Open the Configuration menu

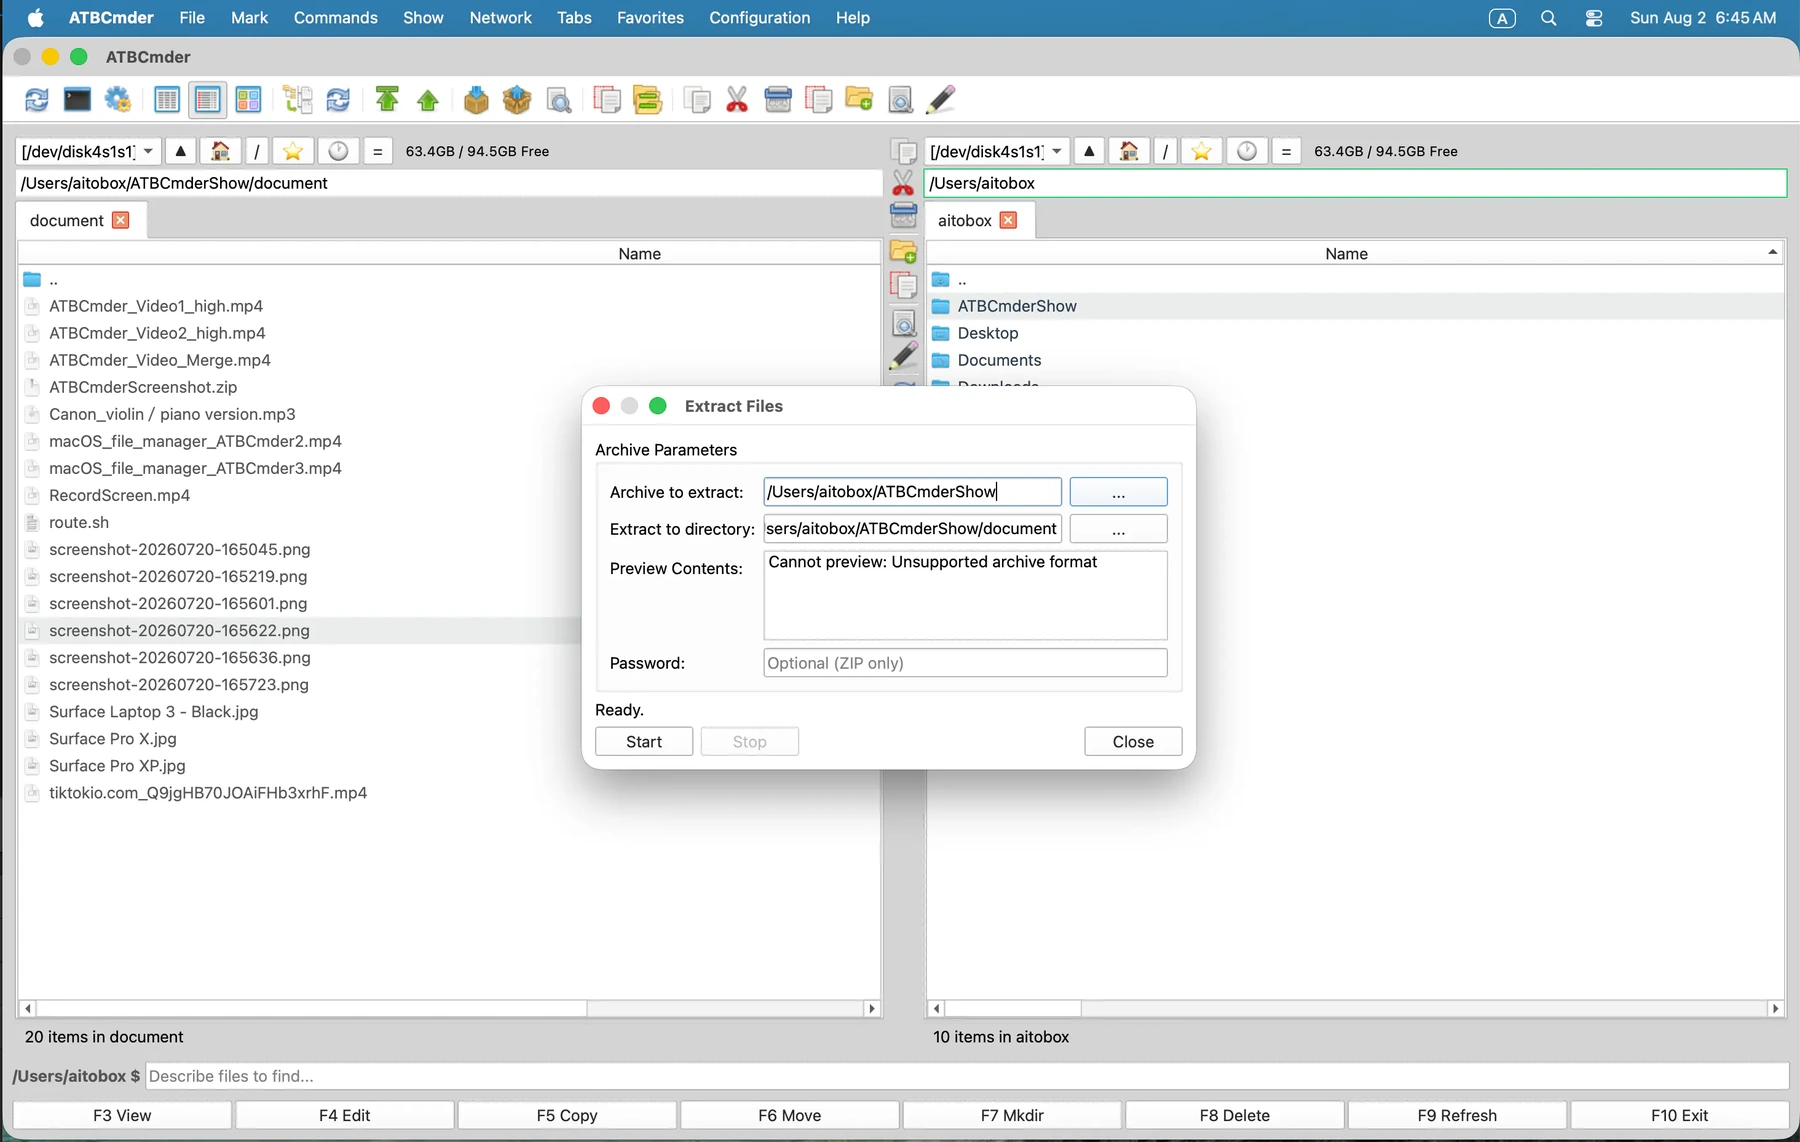click(760, 18)
